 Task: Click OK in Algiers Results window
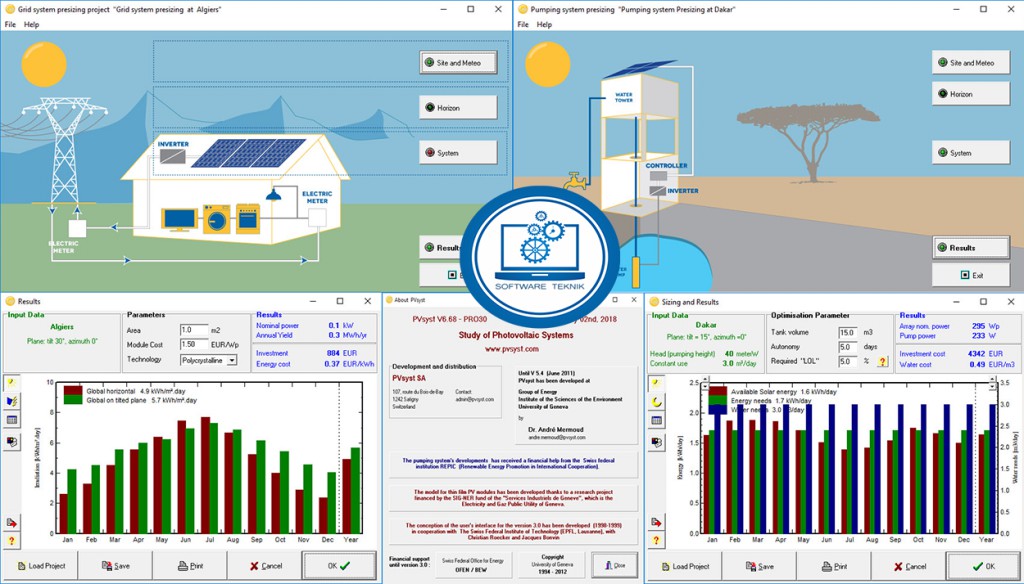(339, 566)
